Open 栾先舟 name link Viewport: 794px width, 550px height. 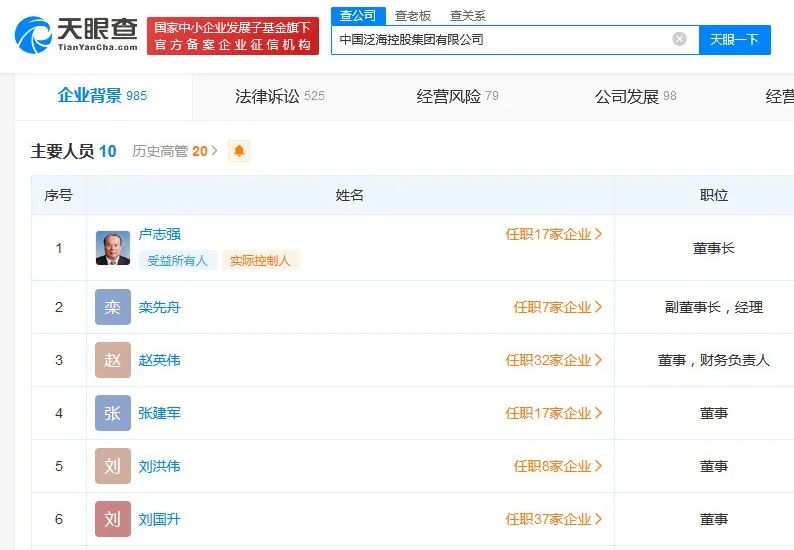[160, 307]
